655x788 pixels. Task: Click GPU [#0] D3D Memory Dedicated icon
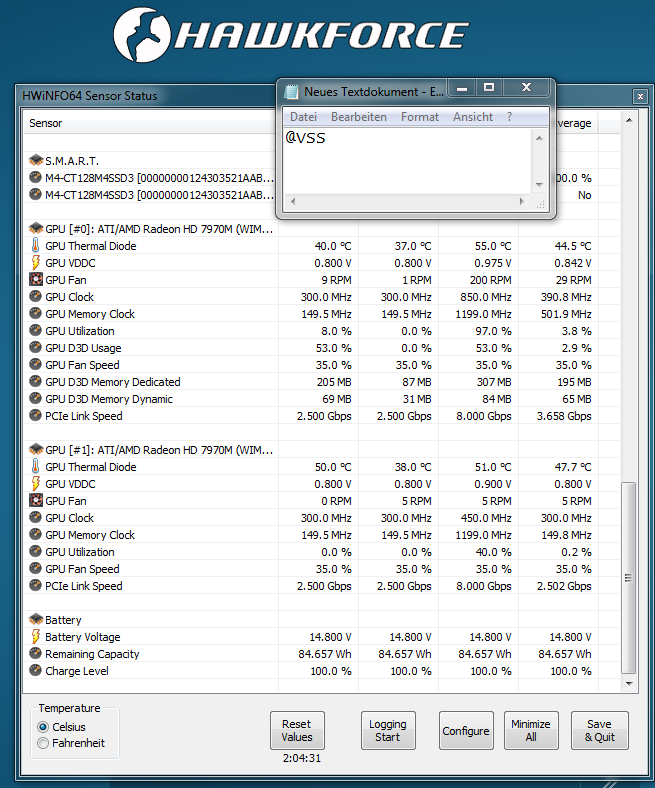(x=35, y=381)
